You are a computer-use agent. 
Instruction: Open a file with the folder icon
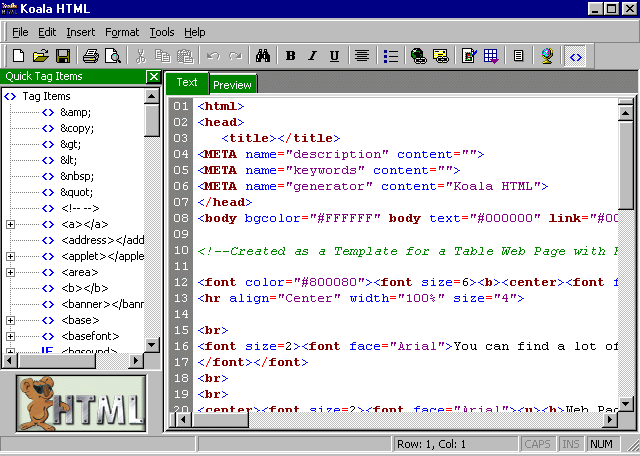pyautogui.click(x=40, y=56)
